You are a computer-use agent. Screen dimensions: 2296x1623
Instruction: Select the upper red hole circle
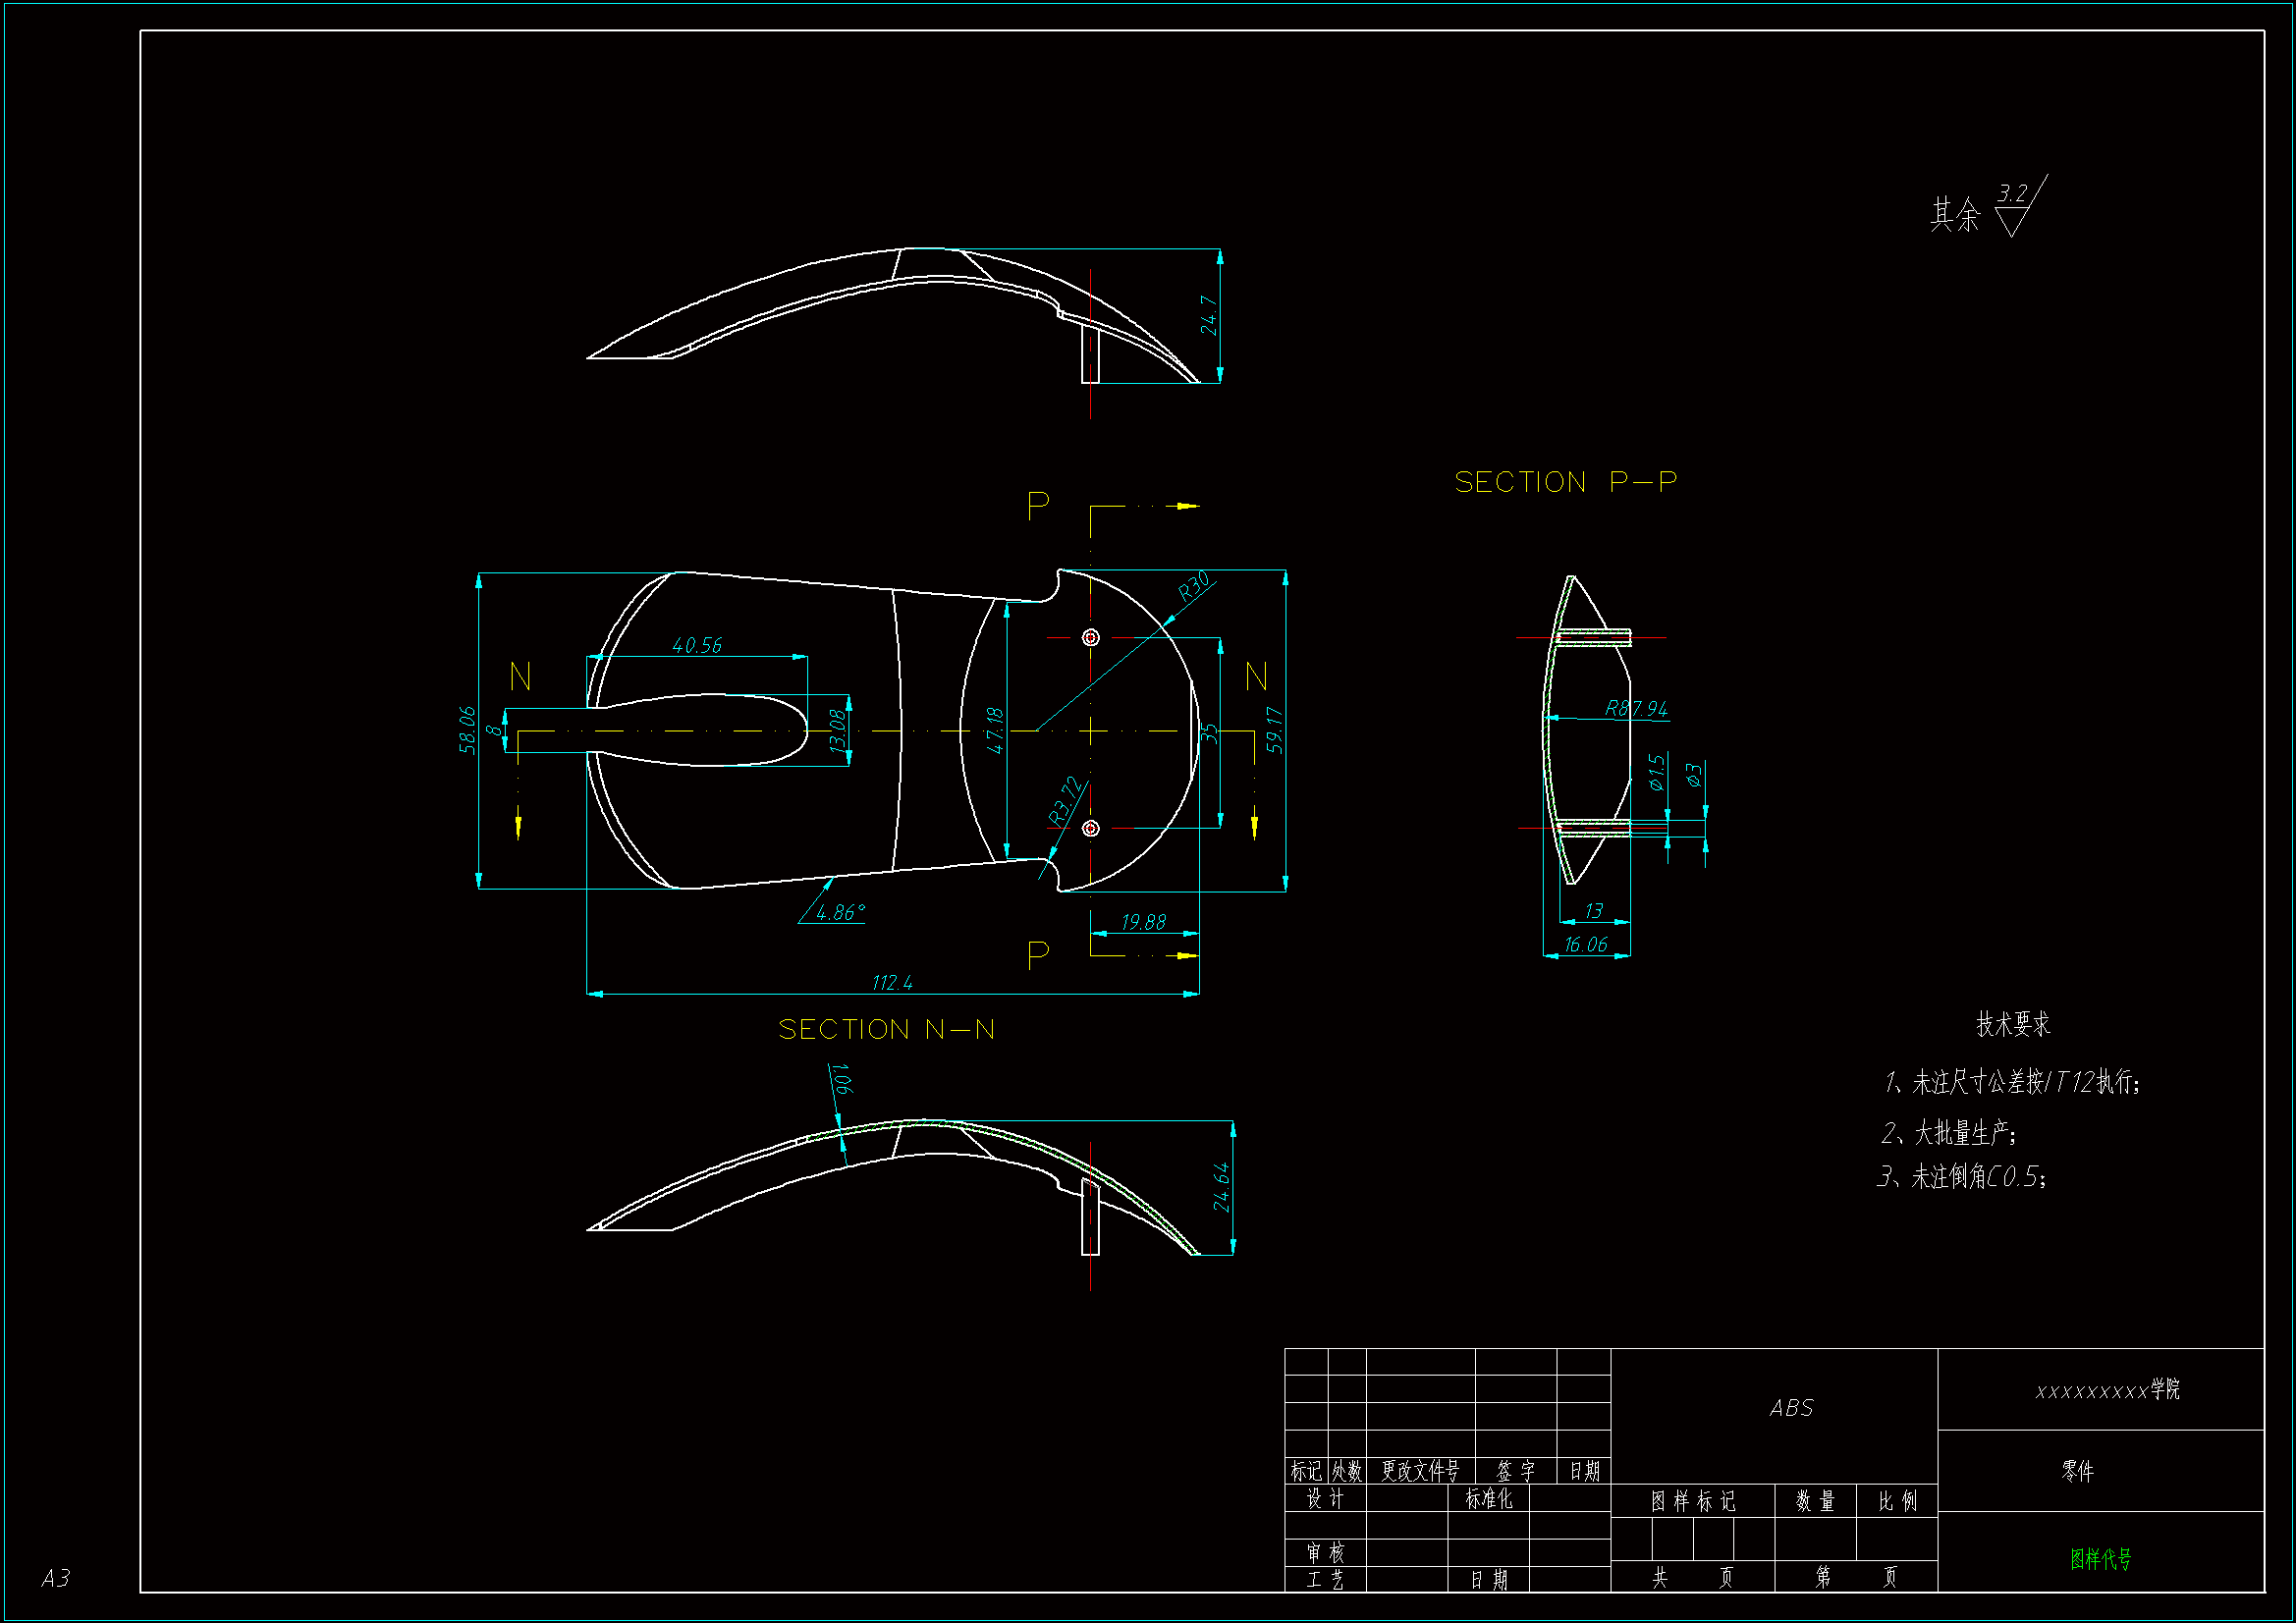[x=1091, y=638]
